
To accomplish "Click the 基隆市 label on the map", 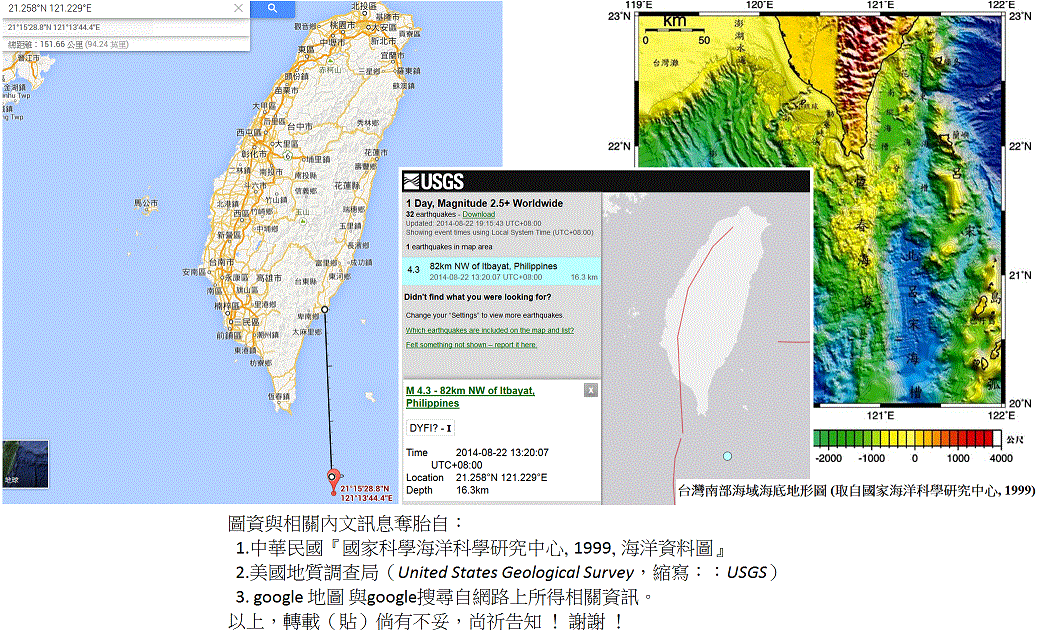I will click(x=388, y=16).
